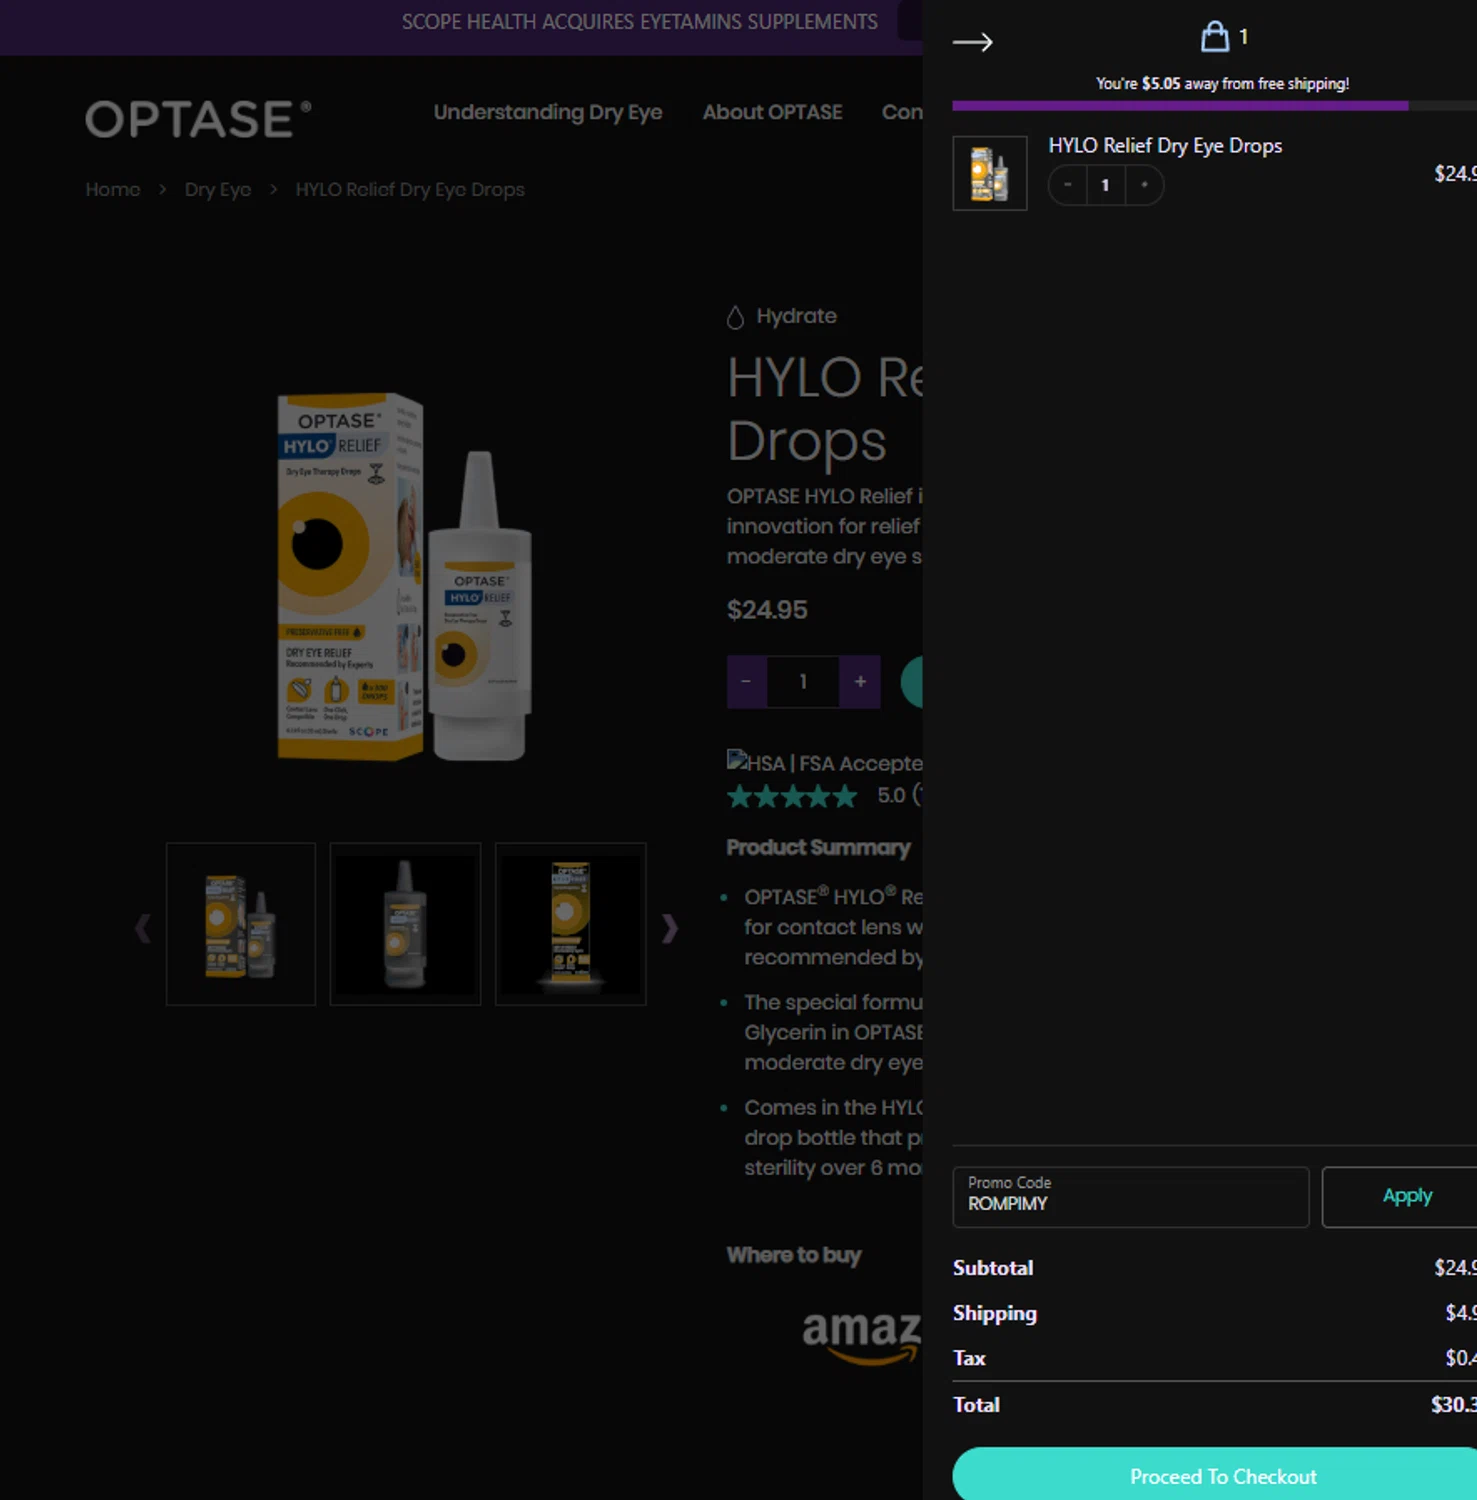
Task: Click the free shipping progress bar
Action: (x=1214, y=105)
